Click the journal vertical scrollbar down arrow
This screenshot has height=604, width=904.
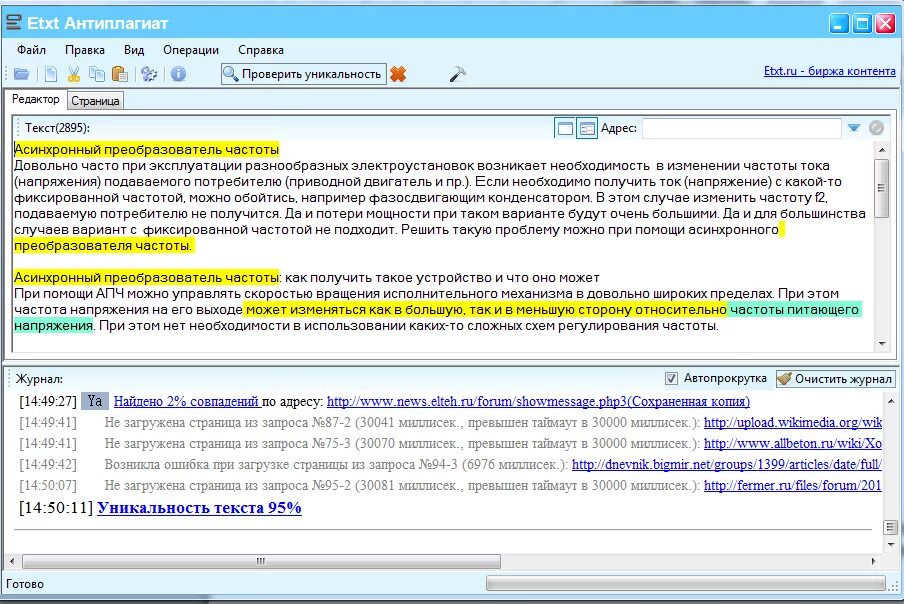click(891, 545)
